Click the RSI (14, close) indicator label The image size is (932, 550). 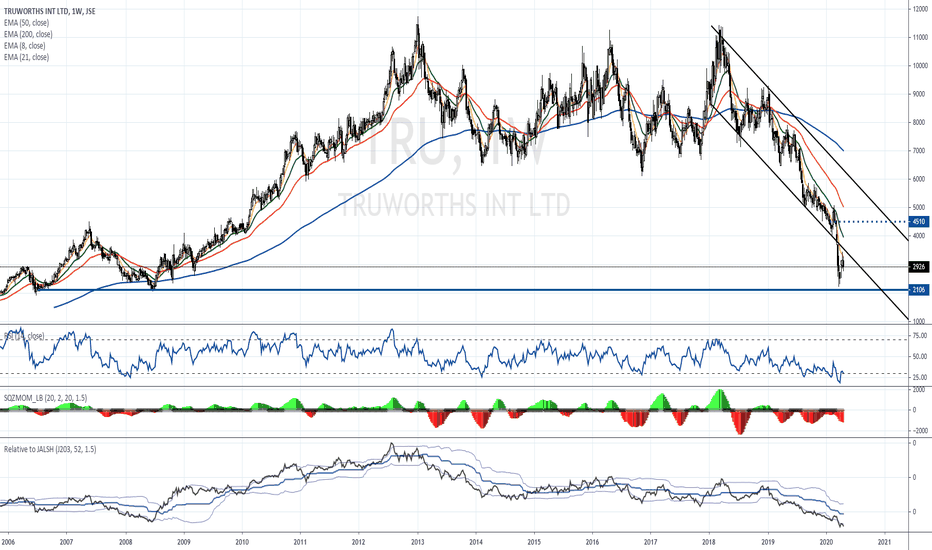[24, 336]
